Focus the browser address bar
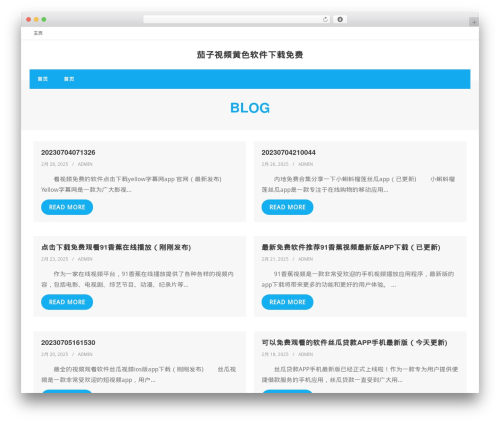 (236, 20)
